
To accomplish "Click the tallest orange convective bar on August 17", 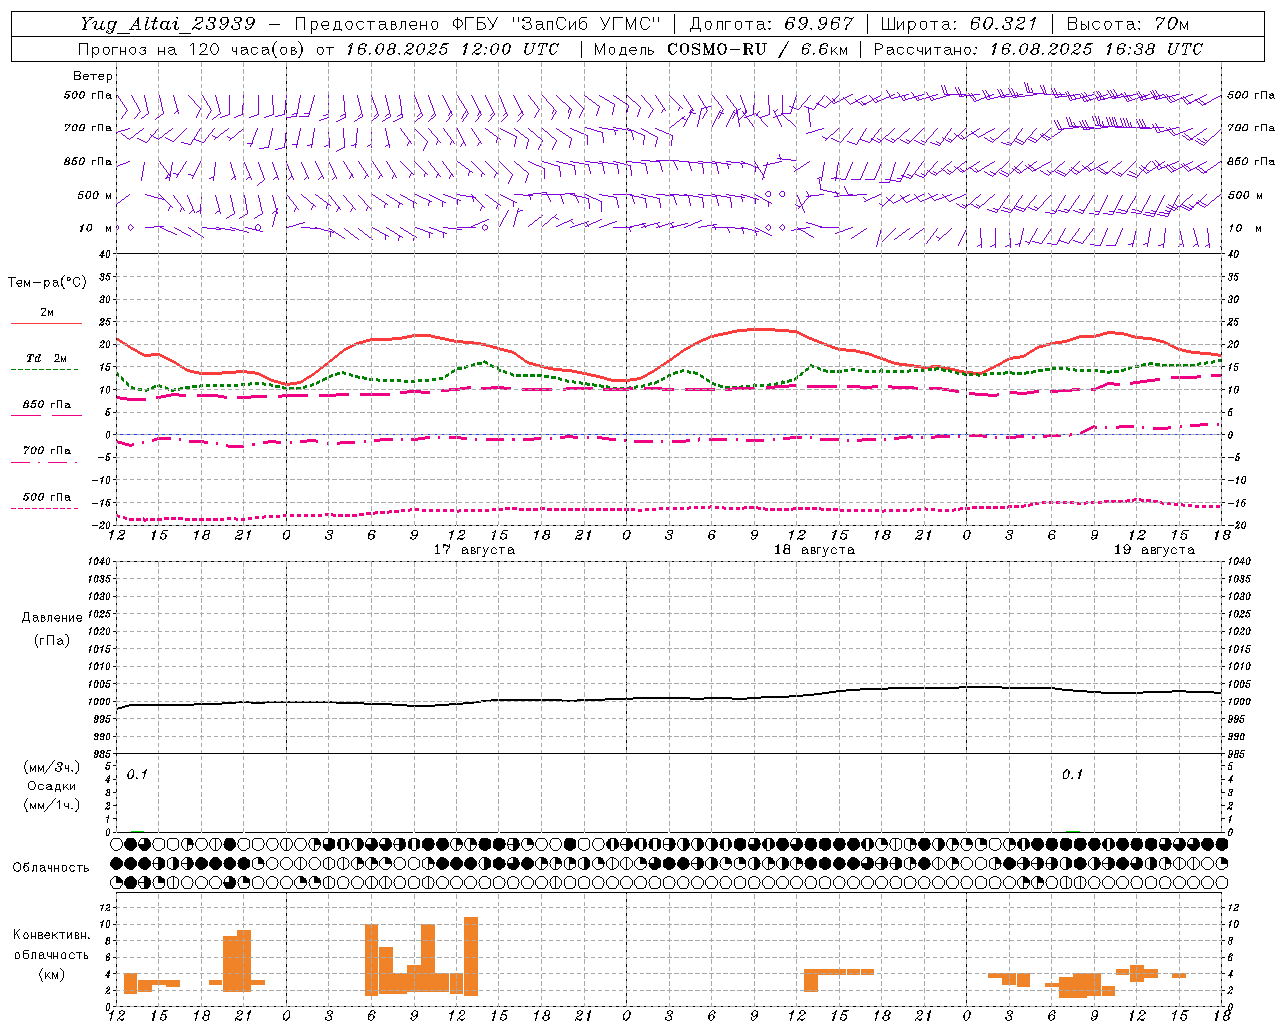I will (471, 956).
